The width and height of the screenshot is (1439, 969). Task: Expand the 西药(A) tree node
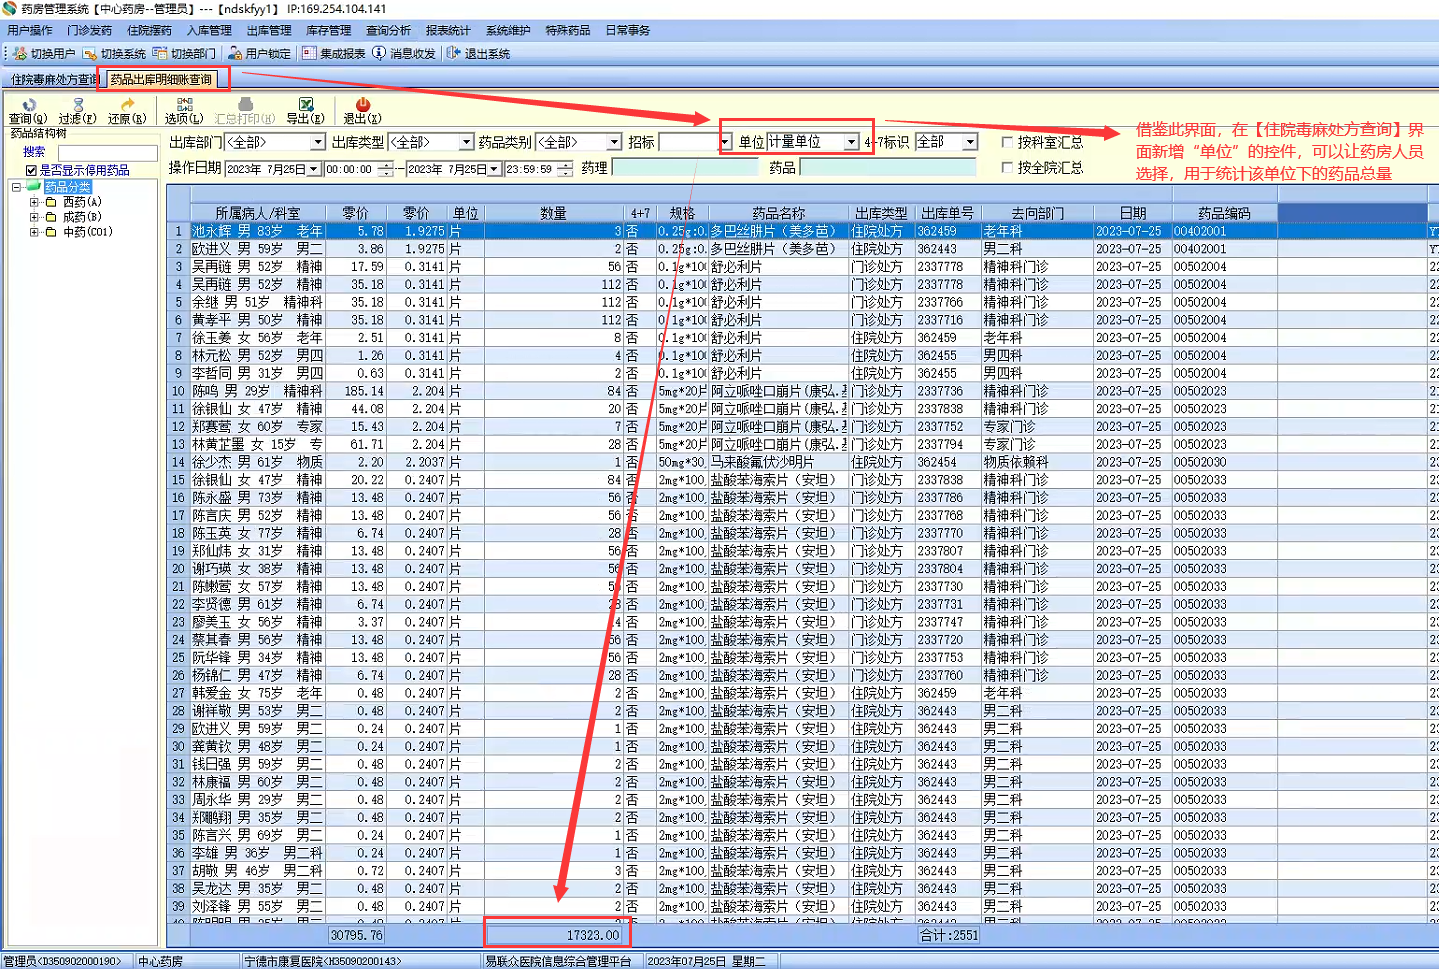click(x=34, y=202)
